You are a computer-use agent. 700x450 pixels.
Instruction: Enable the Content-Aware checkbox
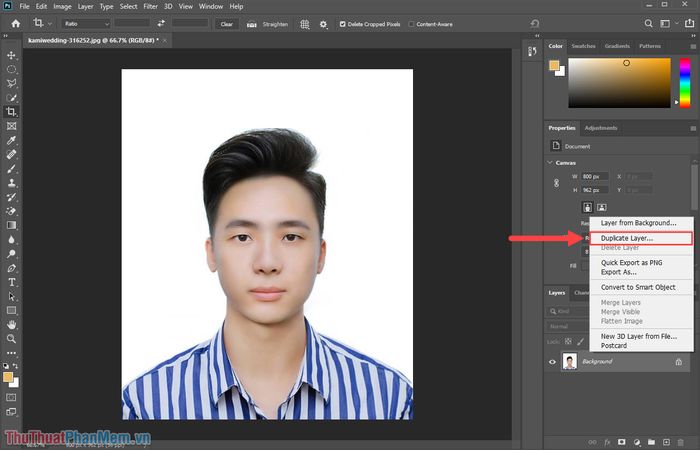tap(411, 24)
